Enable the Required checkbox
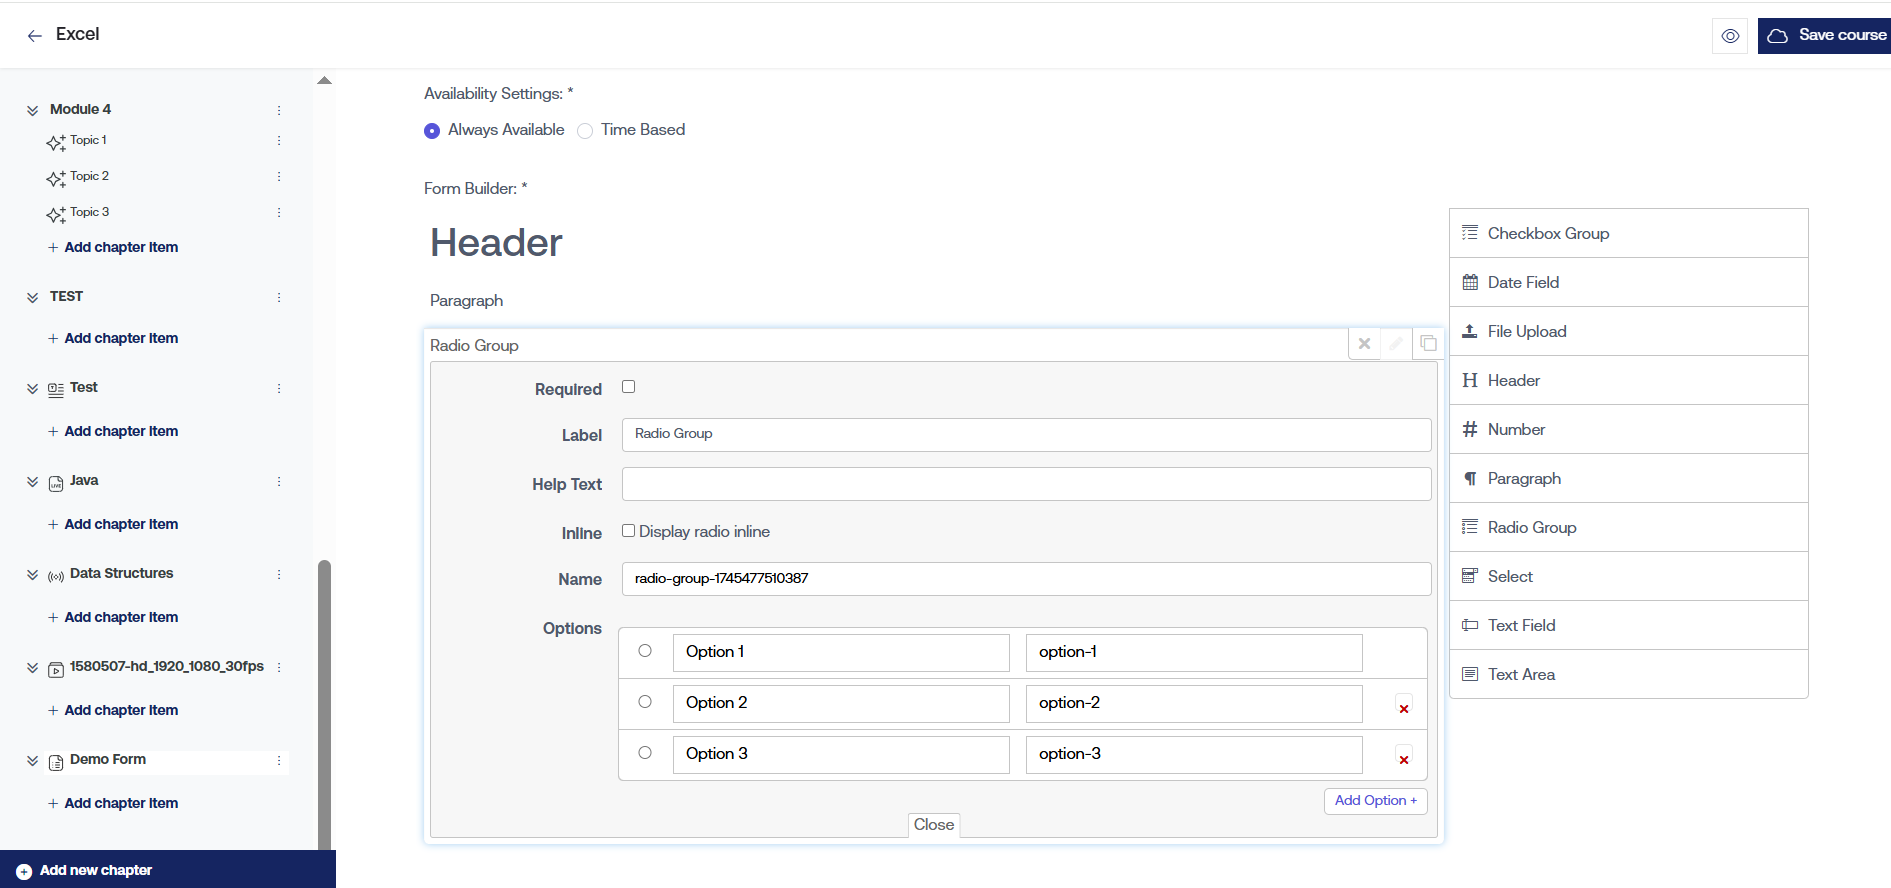The width and height of the screenshot is (1891, 888). coord(629,387)
